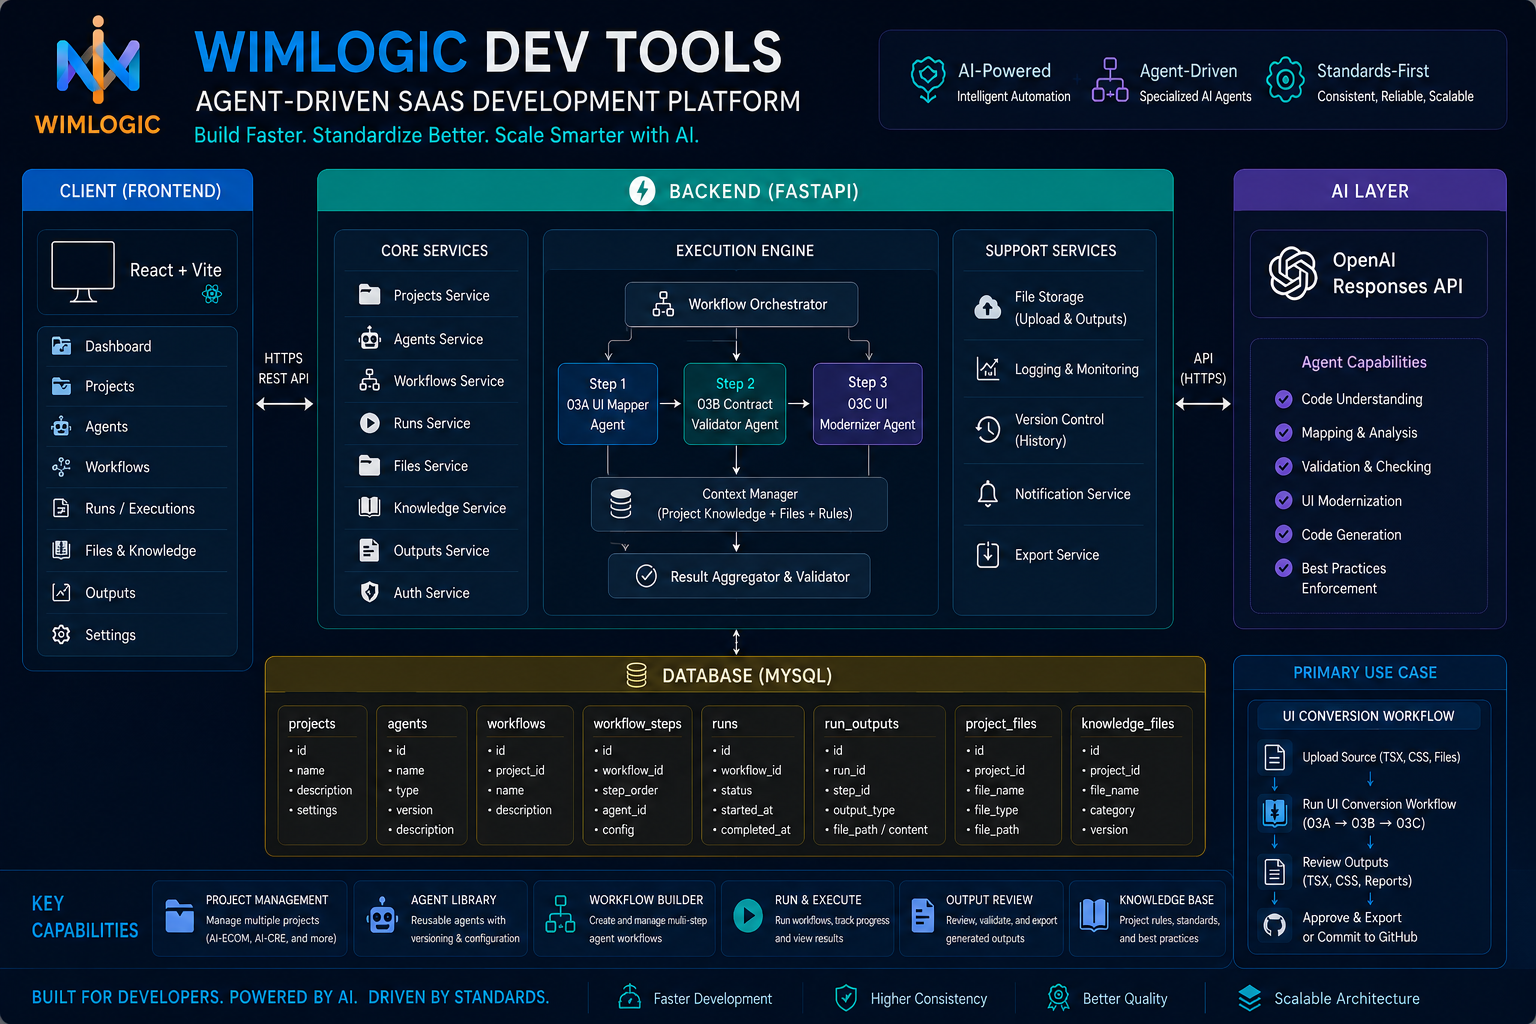The width and height of the screenshot is (1536, 1024).
Task: Click the GitHub icon beside Approve & Export
Action: pos(1275,925)
